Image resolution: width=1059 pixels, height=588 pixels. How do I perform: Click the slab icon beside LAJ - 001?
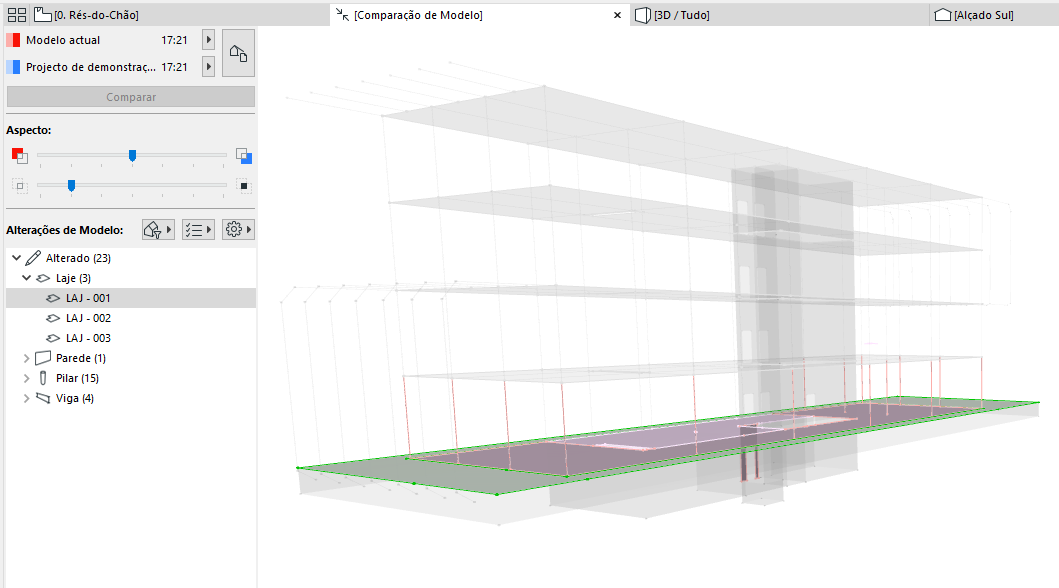(x=53, y=298)
